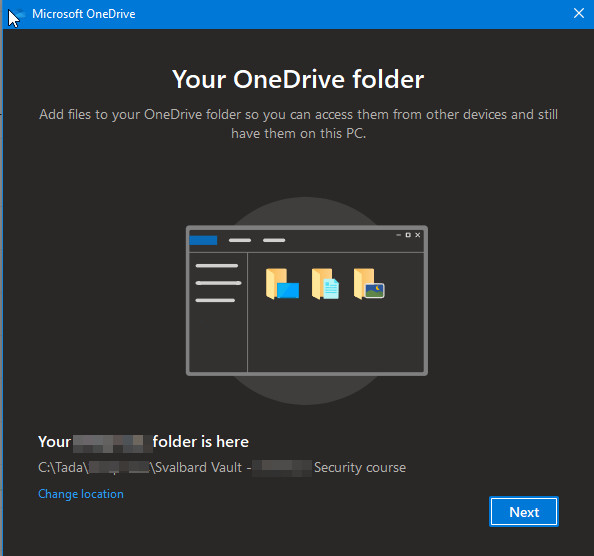Click the folder with document icon
This screenshot has width=594, height=556.
[325, 284]
